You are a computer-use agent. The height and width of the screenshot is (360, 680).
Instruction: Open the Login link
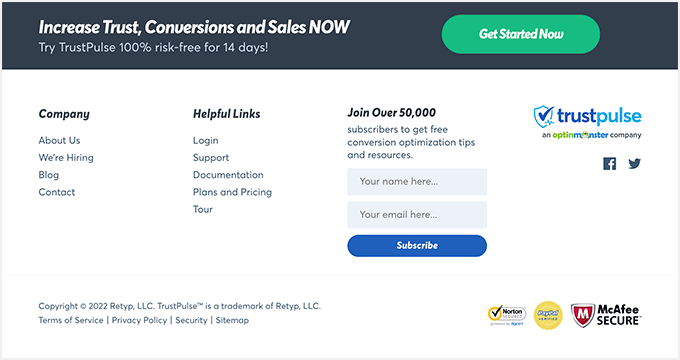click(x=206, y=141)
